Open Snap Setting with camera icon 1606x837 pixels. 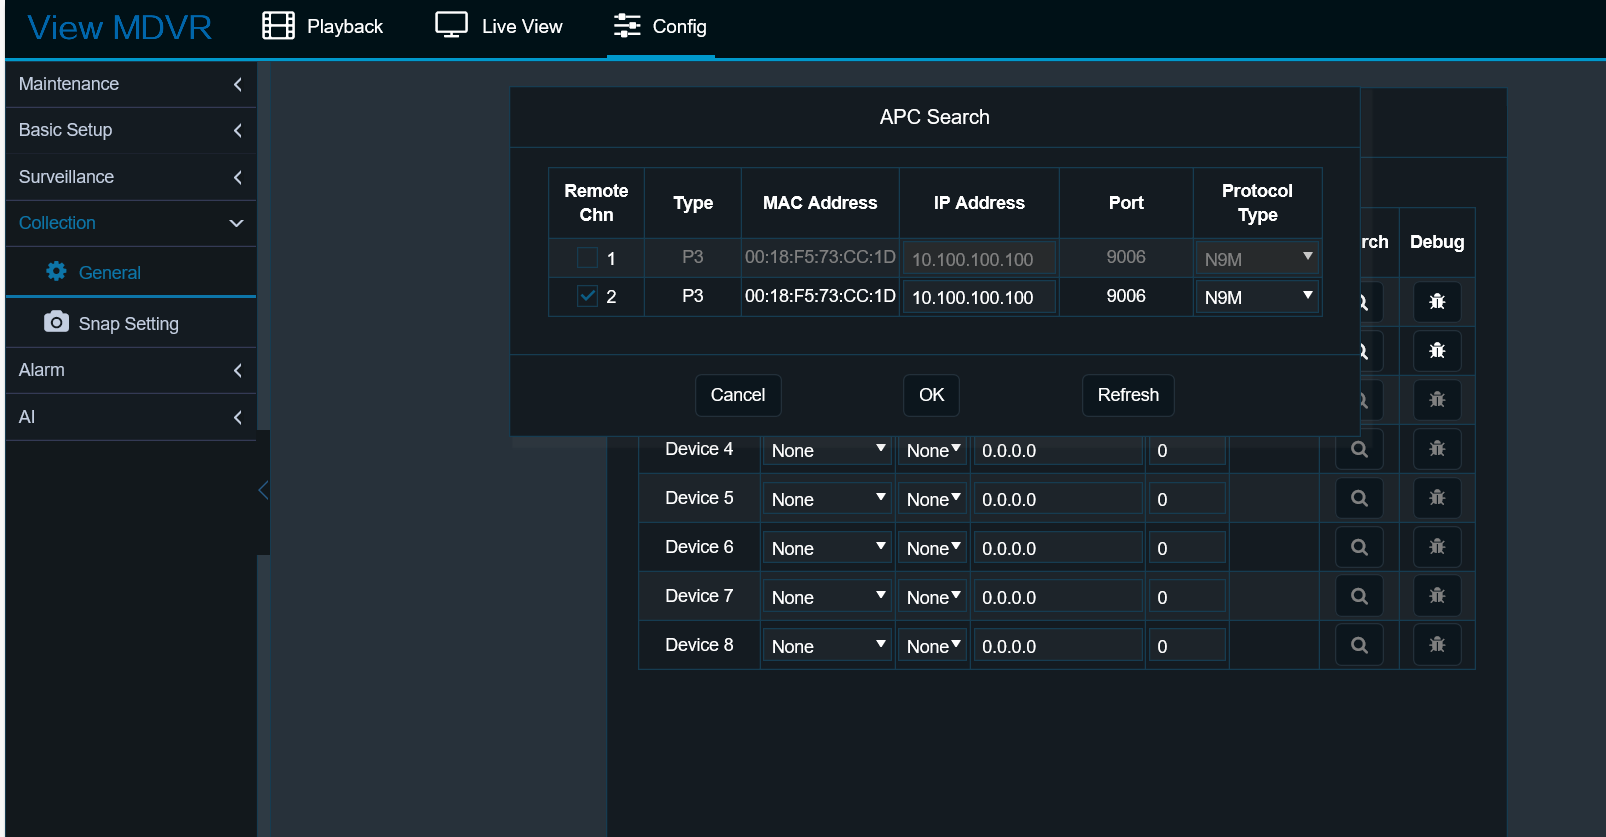128,323
